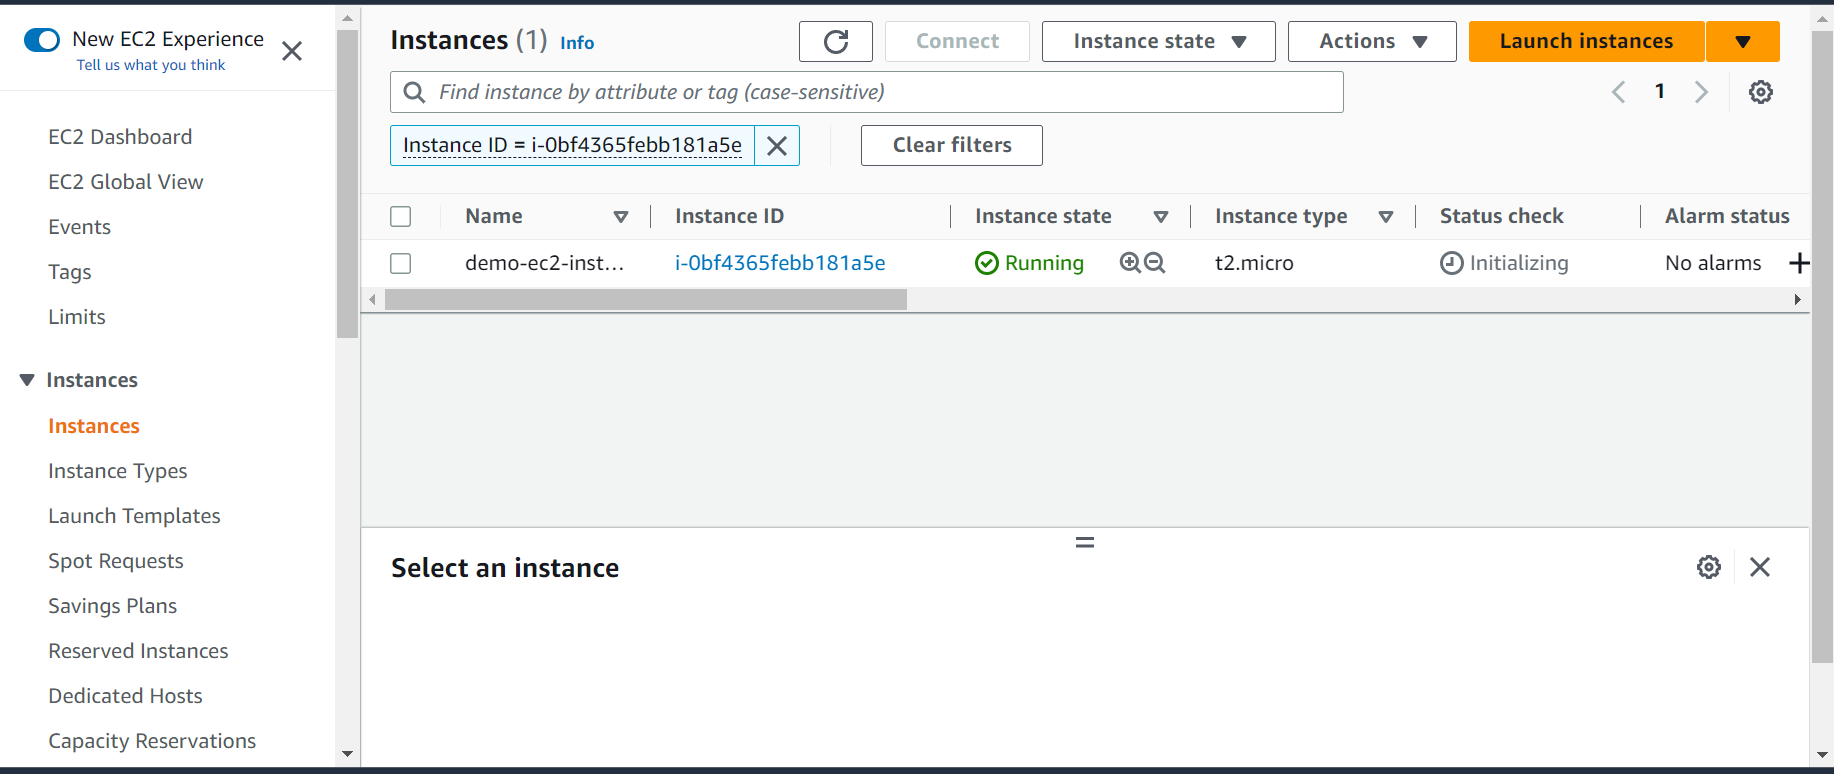This screenshot has width=1834, height=774.
Task: Click the sidebar vertical scrollbar thumb
Action: (347, 185)
